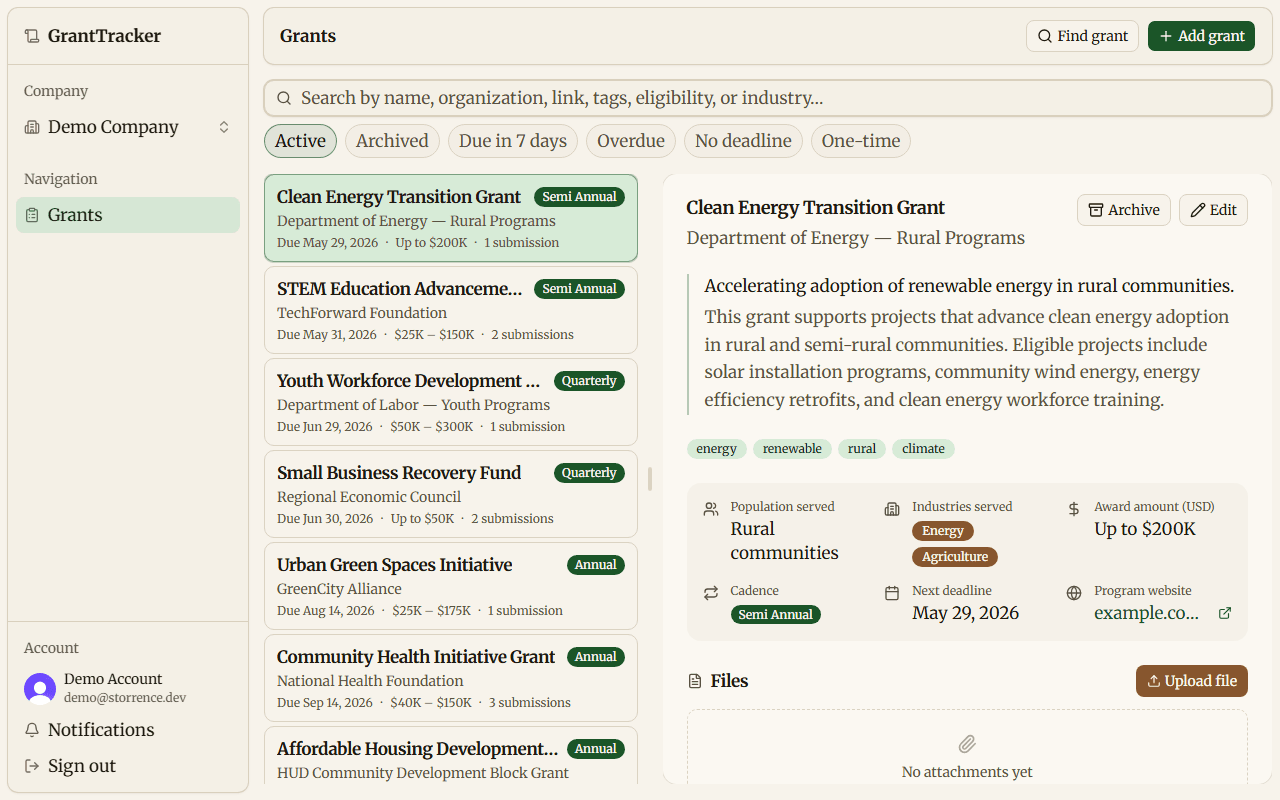Enable the Overdue filter chip

point(630,141)
